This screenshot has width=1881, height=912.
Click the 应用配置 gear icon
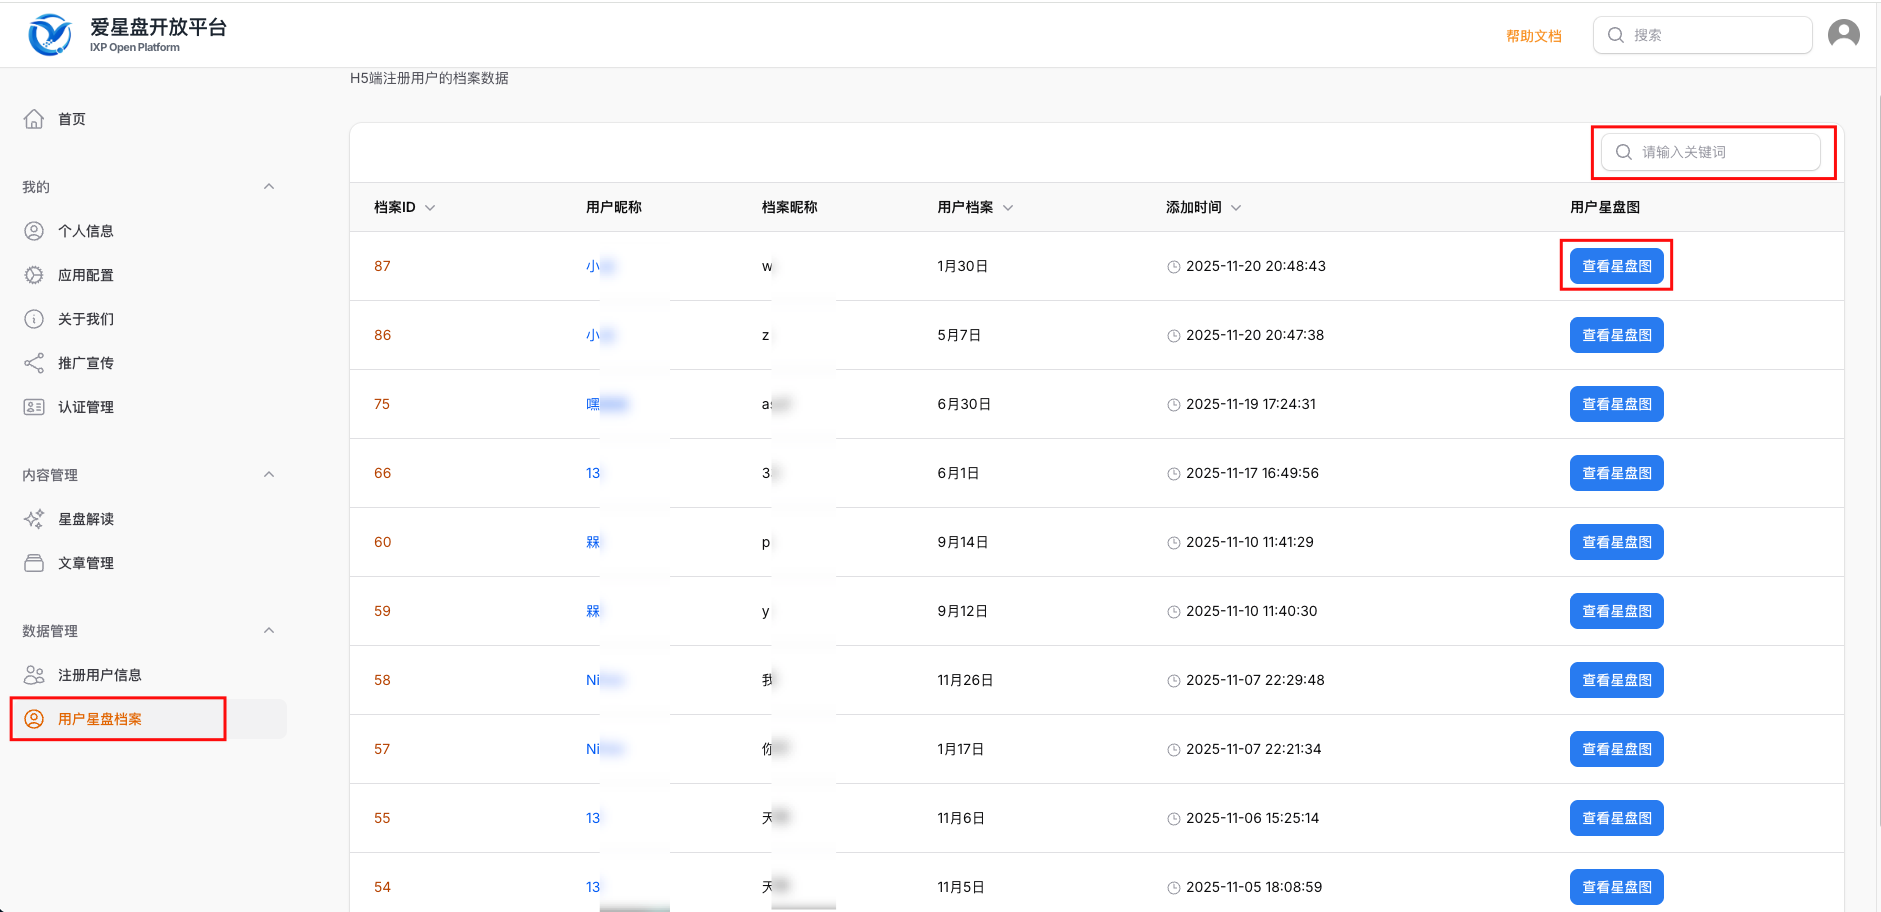[34, 275]
